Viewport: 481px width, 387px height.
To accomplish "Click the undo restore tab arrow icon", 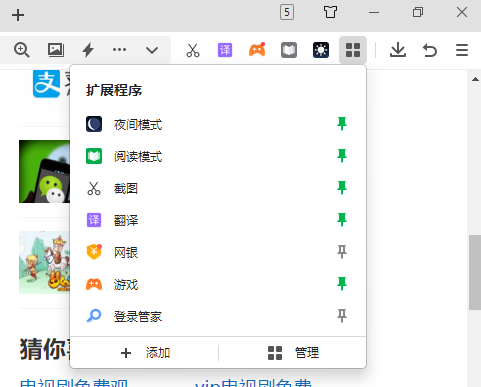I will (430, 50).
